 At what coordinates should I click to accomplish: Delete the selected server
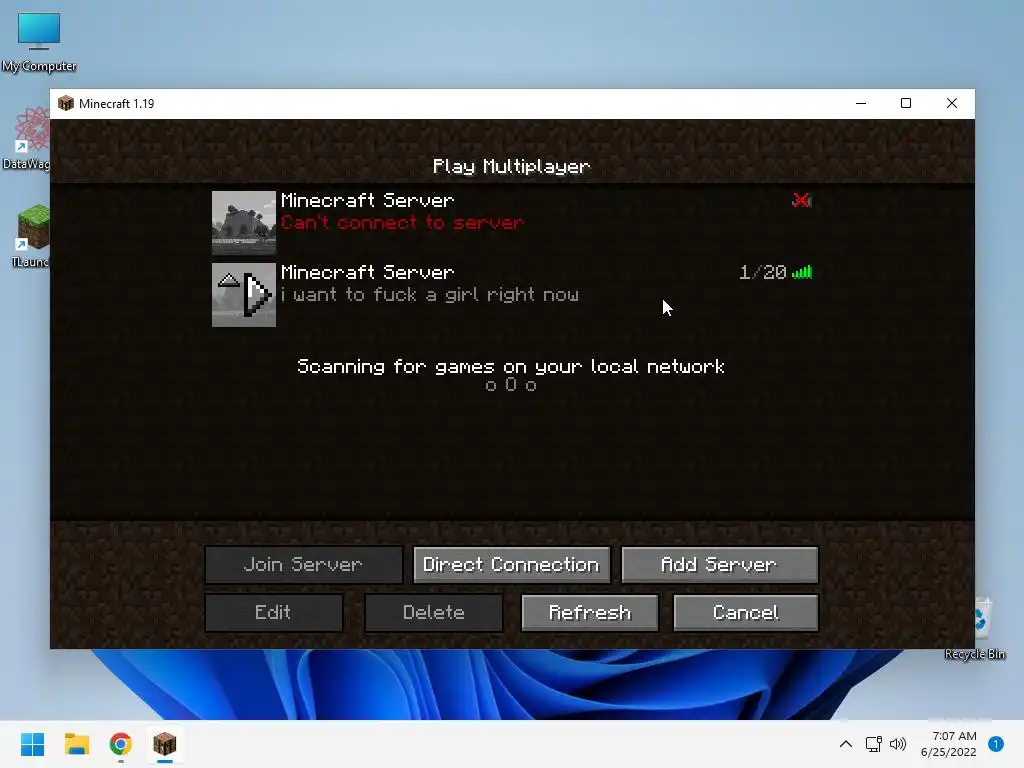[x=434, y=613]
